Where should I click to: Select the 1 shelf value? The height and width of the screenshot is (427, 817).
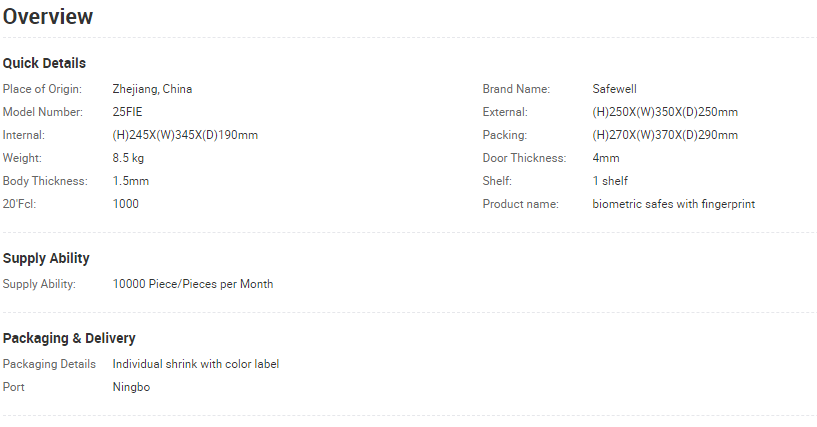[x=610, y=181]
